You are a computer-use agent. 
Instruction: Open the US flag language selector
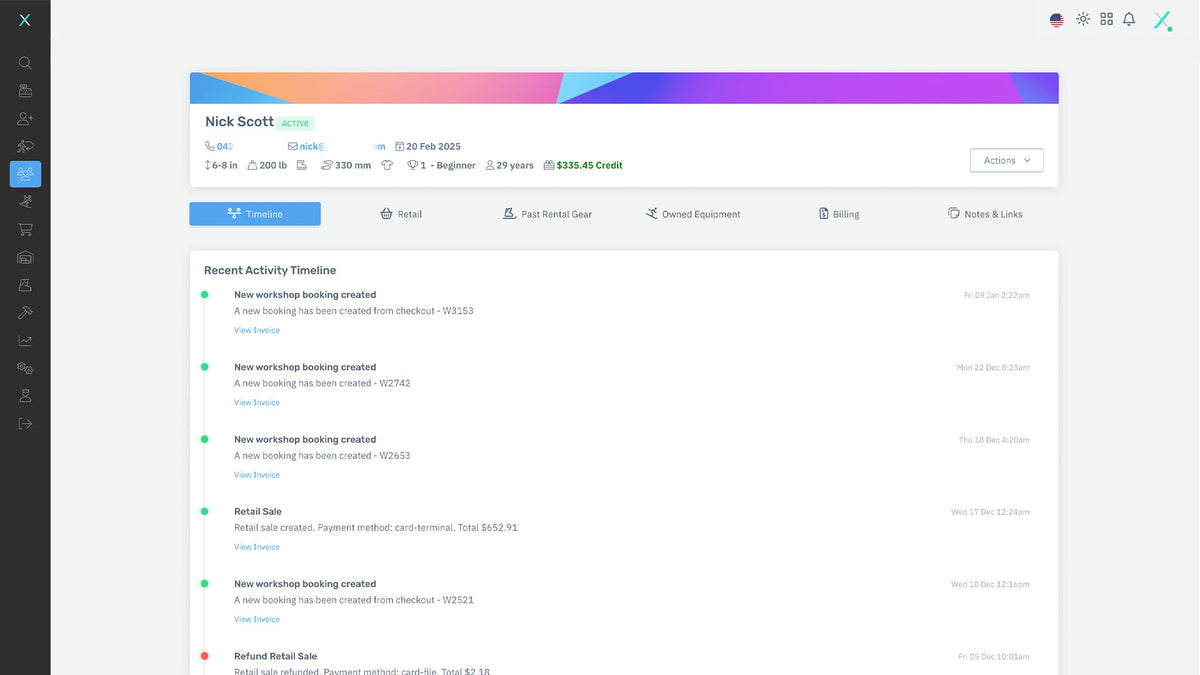[x=1056, y=20]
